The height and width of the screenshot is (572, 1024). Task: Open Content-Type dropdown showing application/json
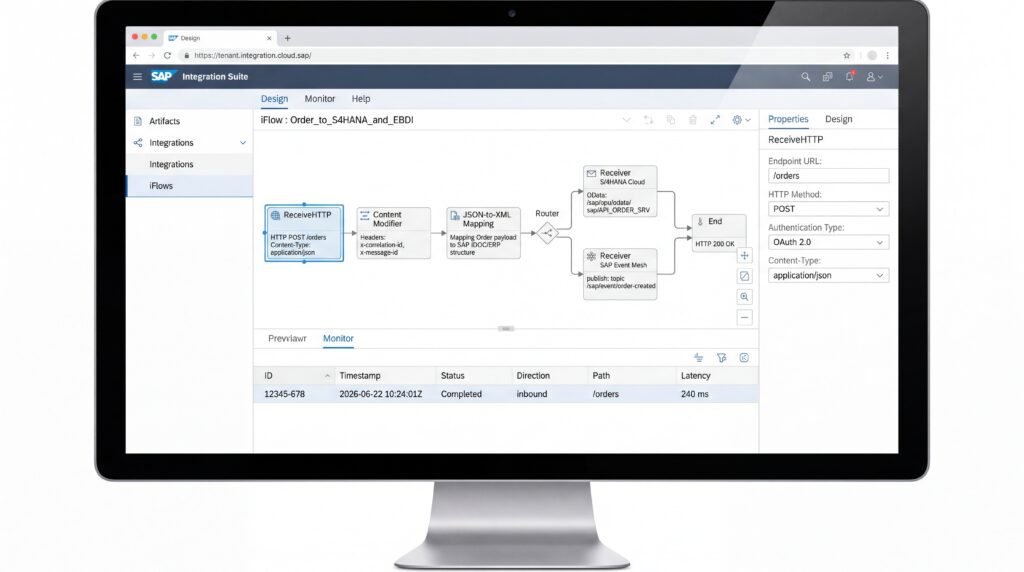tap(828, 276)
